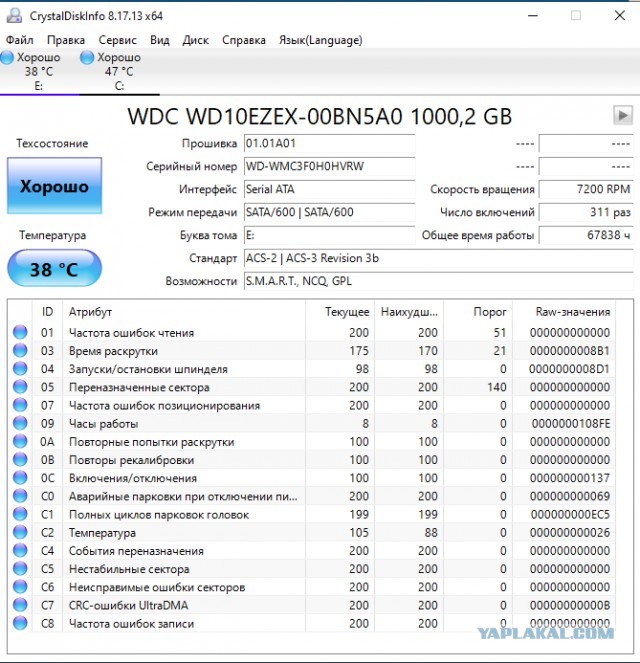Screen dimensions: 640x663
Task: Click status orb of attribute C4
Action: (20, 551)
